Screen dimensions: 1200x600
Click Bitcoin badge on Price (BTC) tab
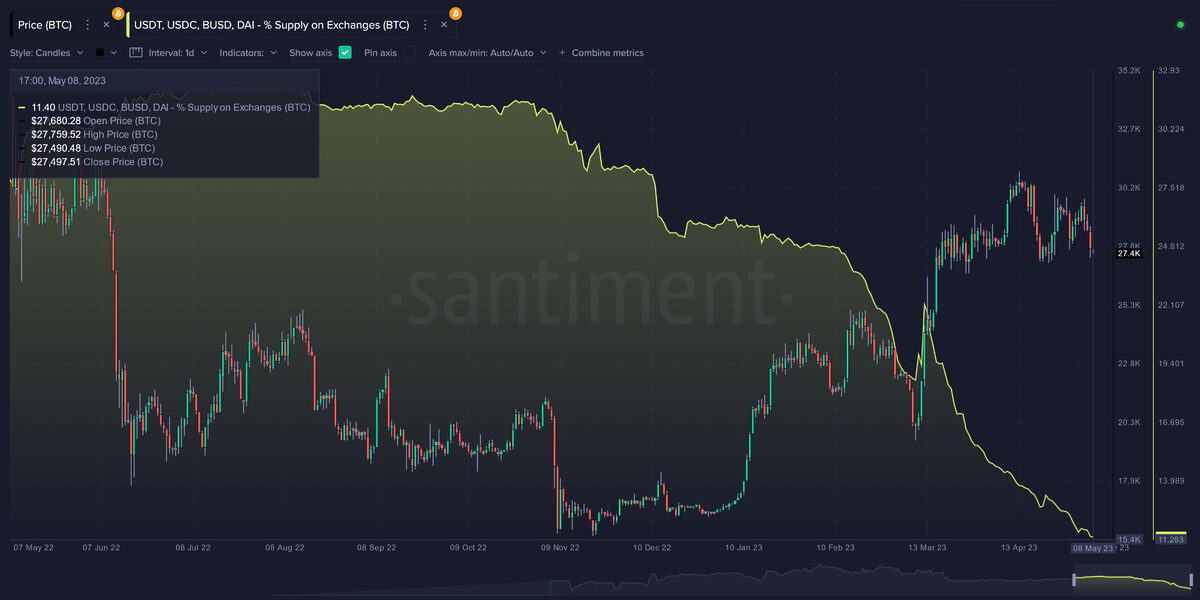(118, 13)
